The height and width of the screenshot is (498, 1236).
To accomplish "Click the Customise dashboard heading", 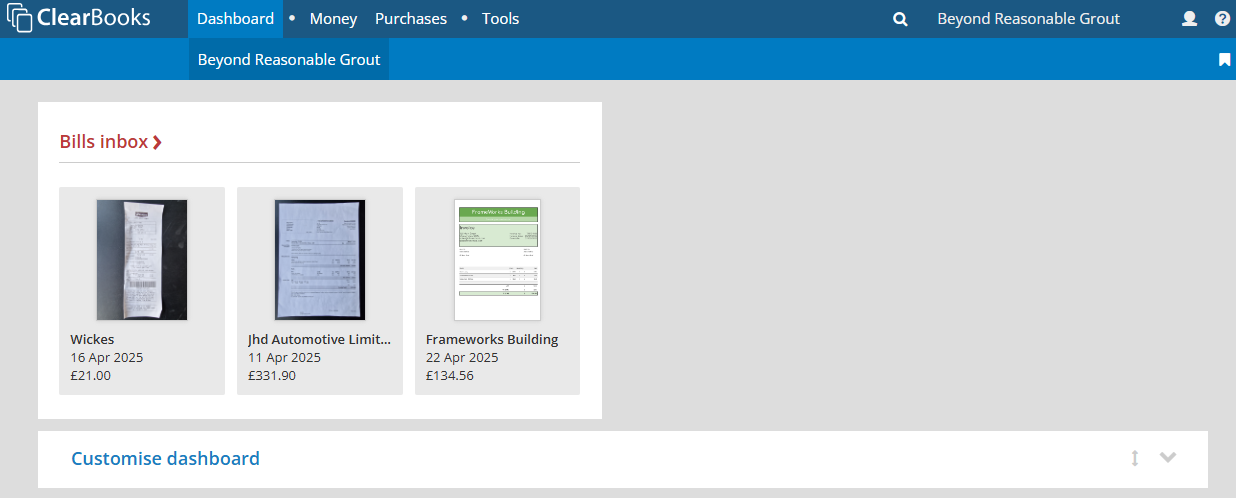I will [166, 459].
